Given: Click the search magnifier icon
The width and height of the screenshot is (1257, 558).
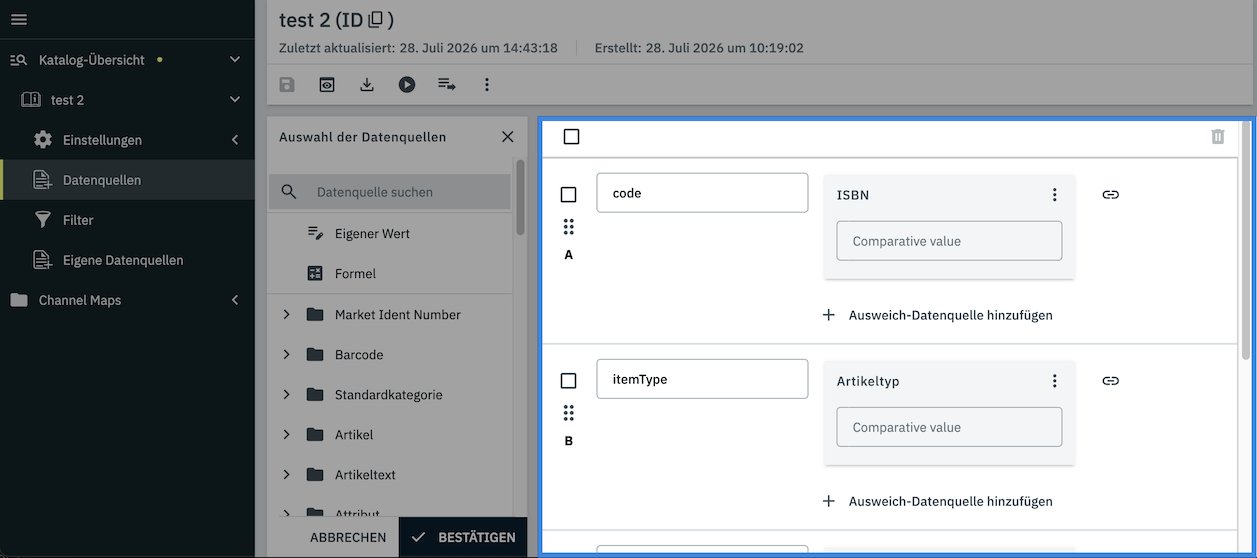Looking at the screenshot, I should 289,192.
